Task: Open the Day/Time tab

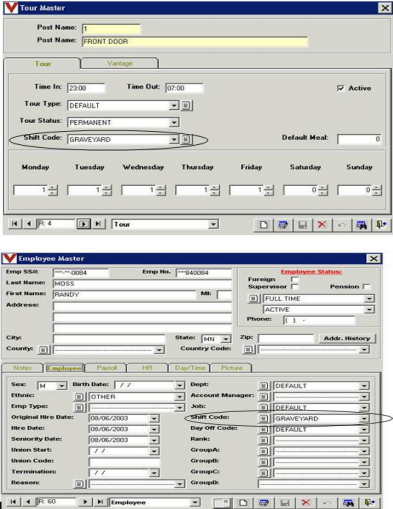Action: (190, 368)
